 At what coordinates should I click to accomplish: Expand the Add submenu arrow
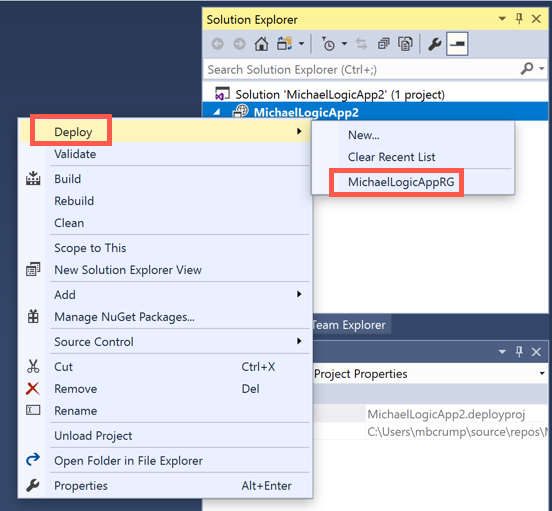[x=299, y=294]
